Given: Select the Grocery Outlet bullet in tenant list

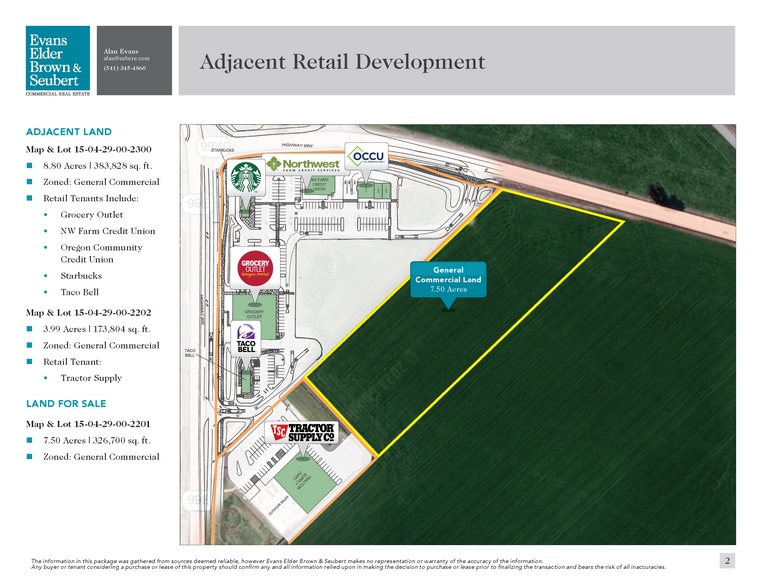Looking at the screenshot, I should point(91,215).
